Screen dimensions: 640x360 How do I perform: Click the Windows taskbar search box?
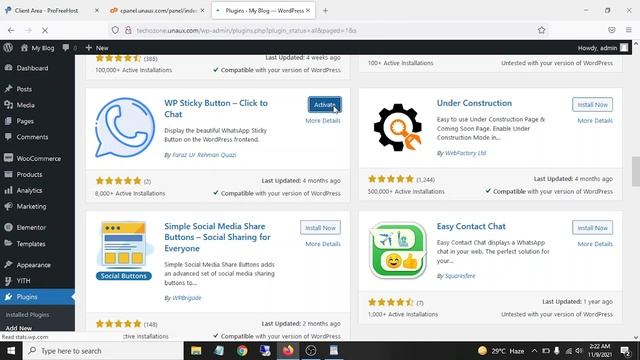coord(103,351)
